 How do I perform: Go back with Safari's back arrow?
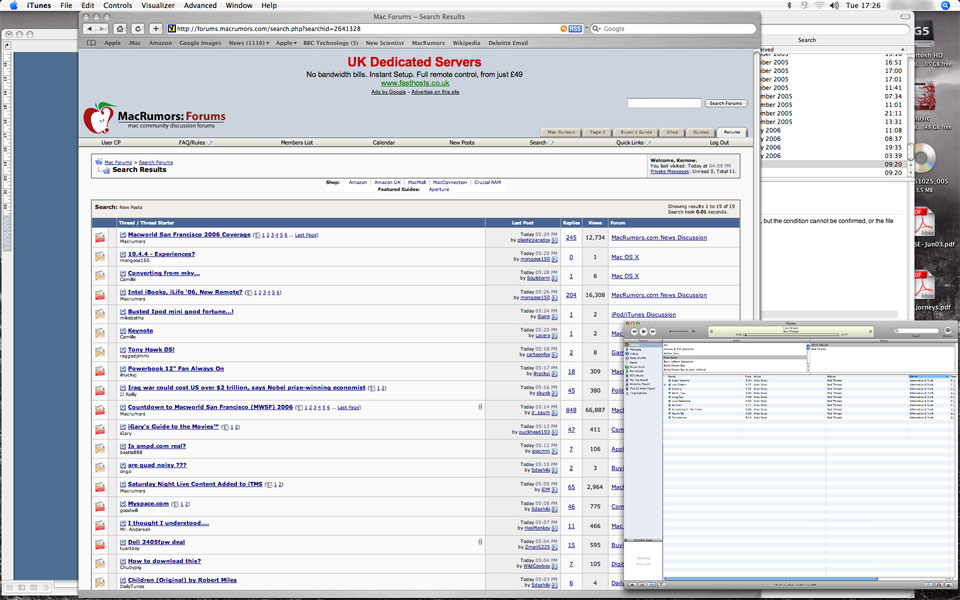click(90, 29)
